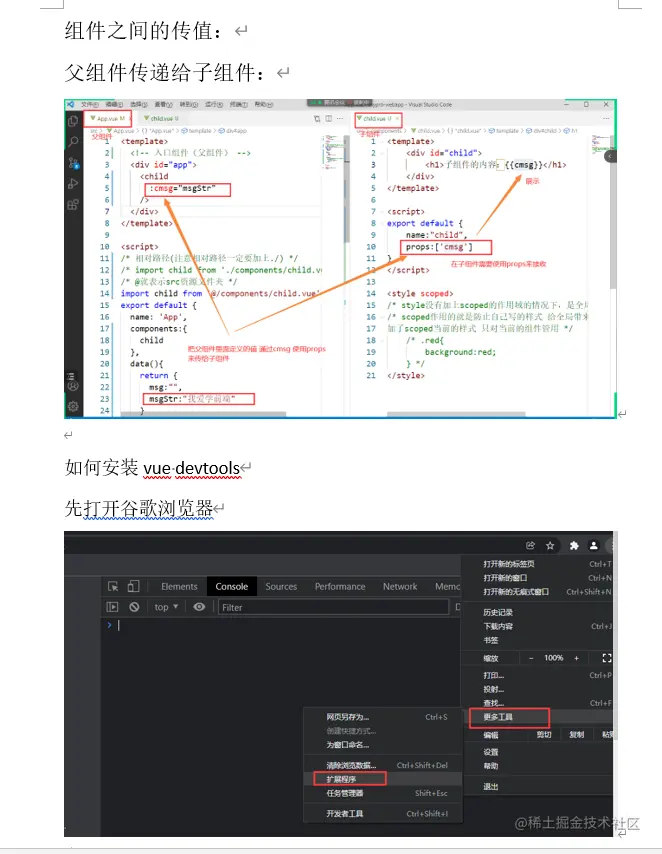
Task: Open the Elements tab in DevTools
Action: point(179,587)
